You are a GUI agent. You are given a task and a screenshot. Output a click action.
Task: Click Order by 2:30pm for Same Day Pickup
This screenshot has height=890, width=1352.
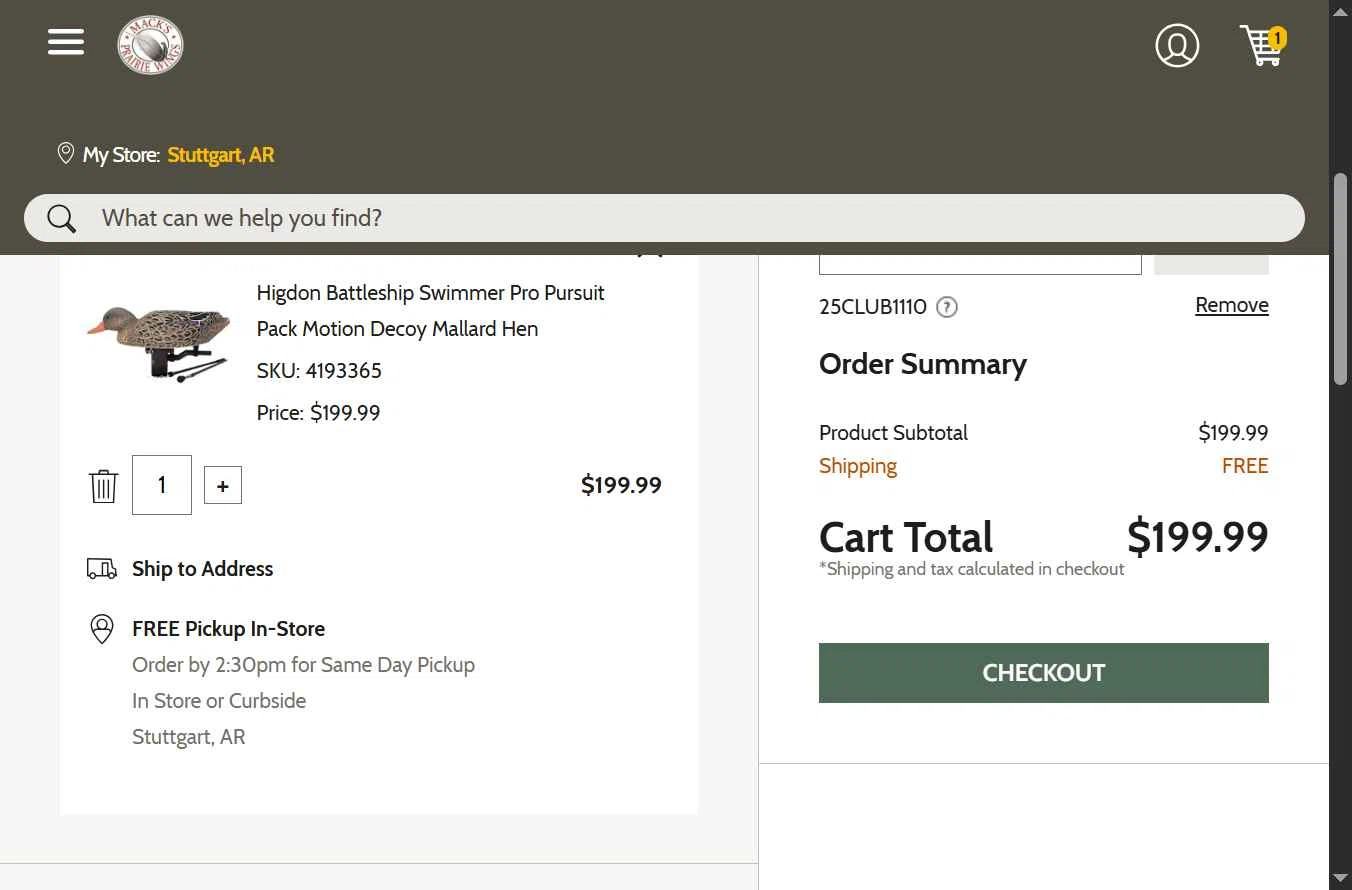tap(303, 665)
